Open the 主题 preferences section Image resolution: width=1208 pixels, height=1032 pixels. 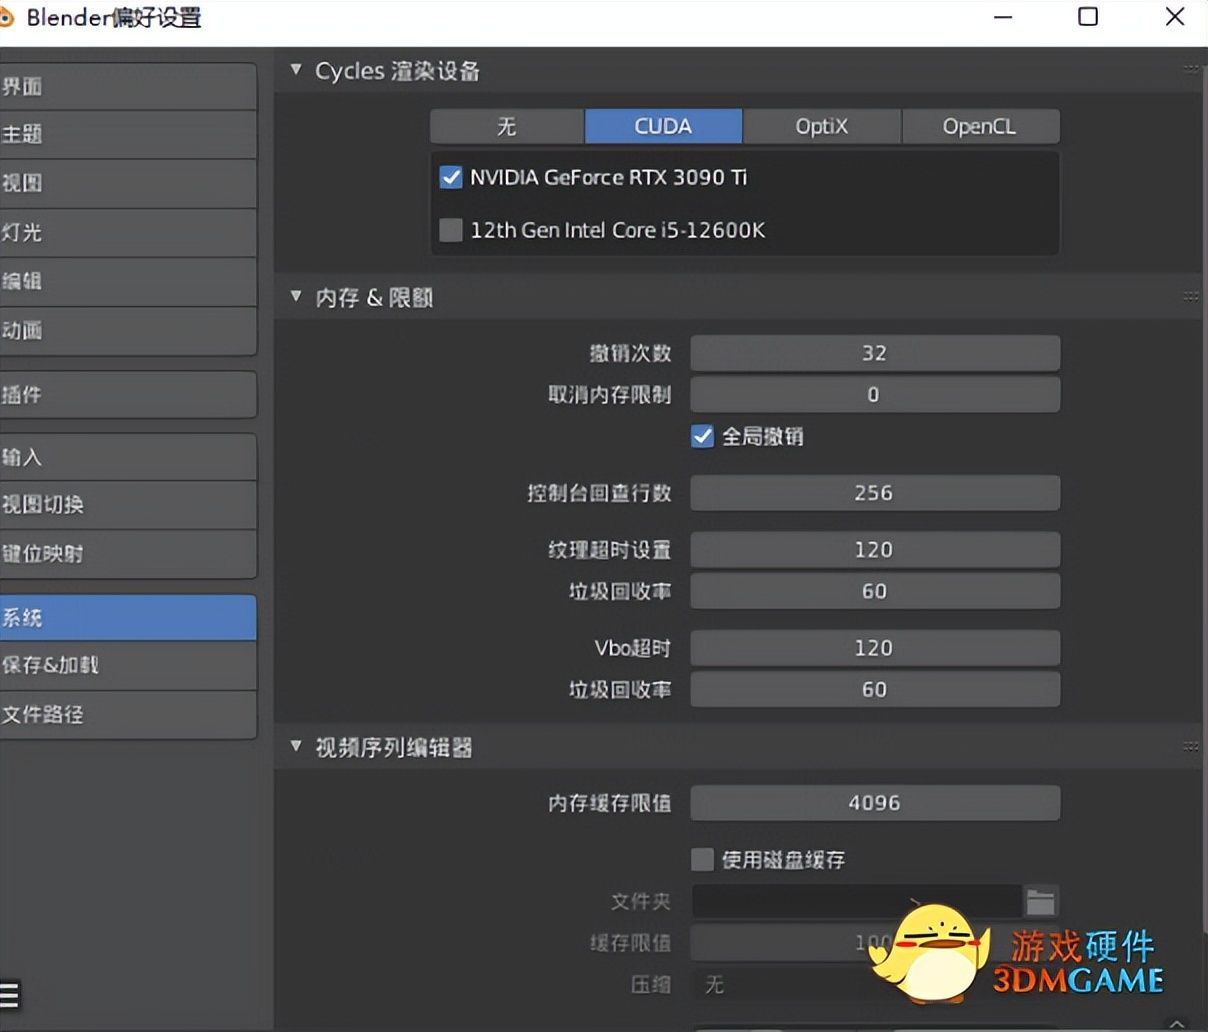(128, 135)
